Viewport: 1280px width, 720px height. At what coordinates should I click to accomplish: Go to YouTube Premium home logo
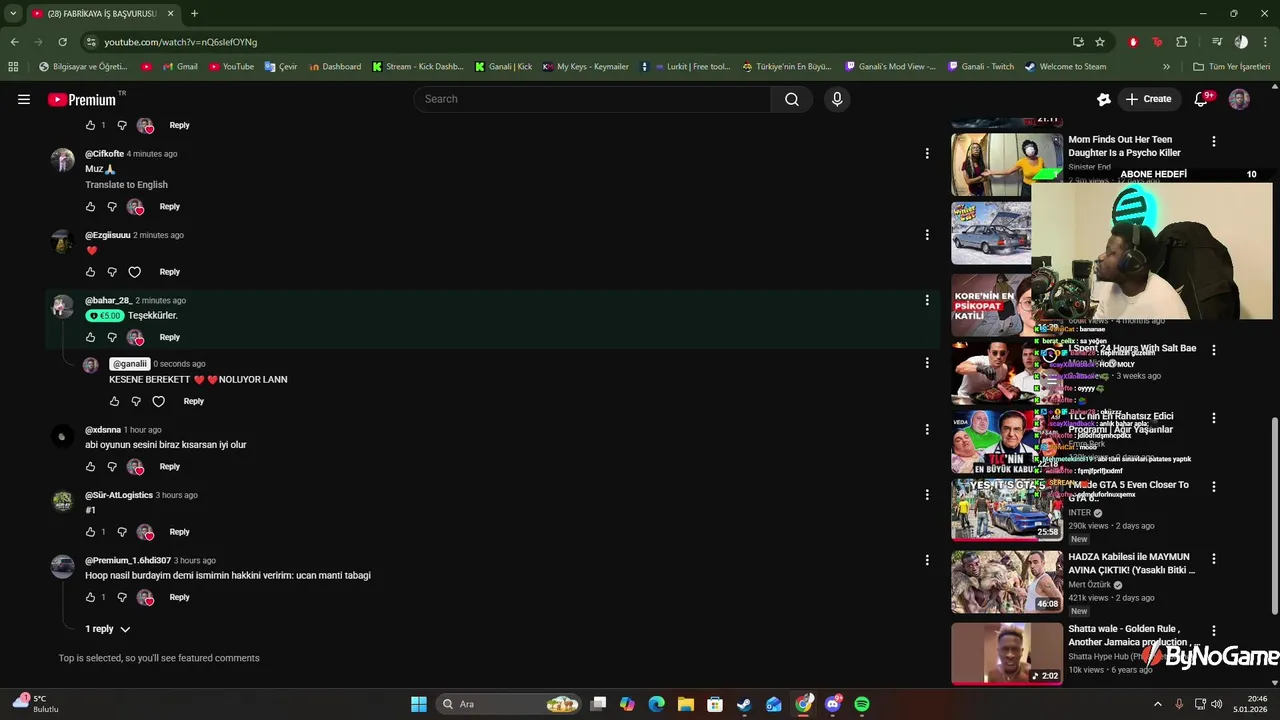pos(82,99)
